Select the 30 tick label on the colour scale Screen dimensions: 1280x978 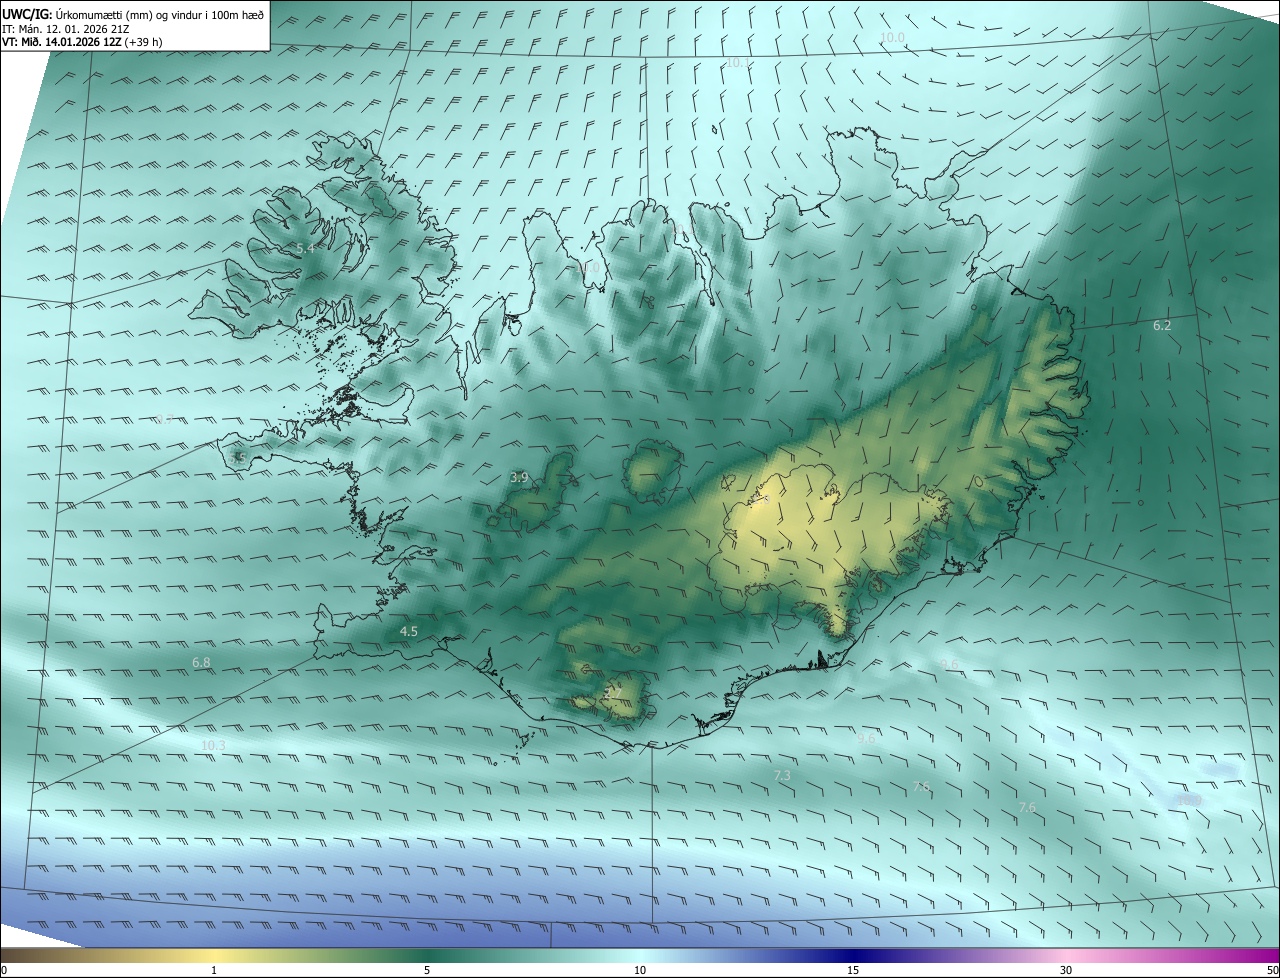pyautogui.click(x=1066, y=970)
